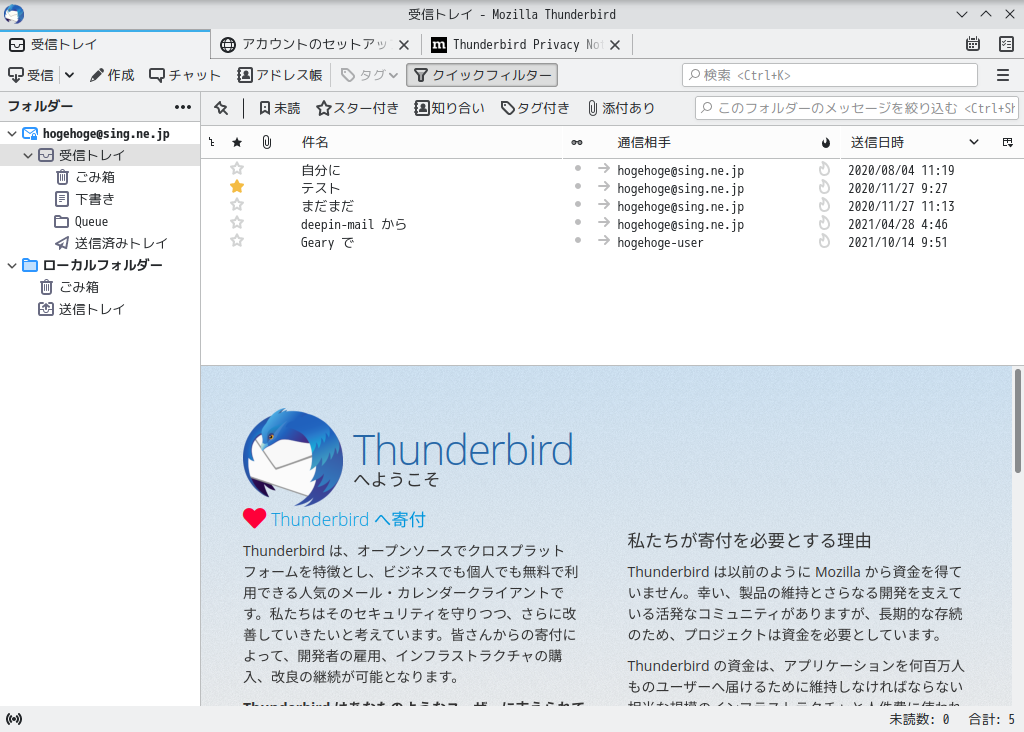Open the Thunderbird application menu (hamburger)
The image size is (1024, 732).
[1003, 75]
